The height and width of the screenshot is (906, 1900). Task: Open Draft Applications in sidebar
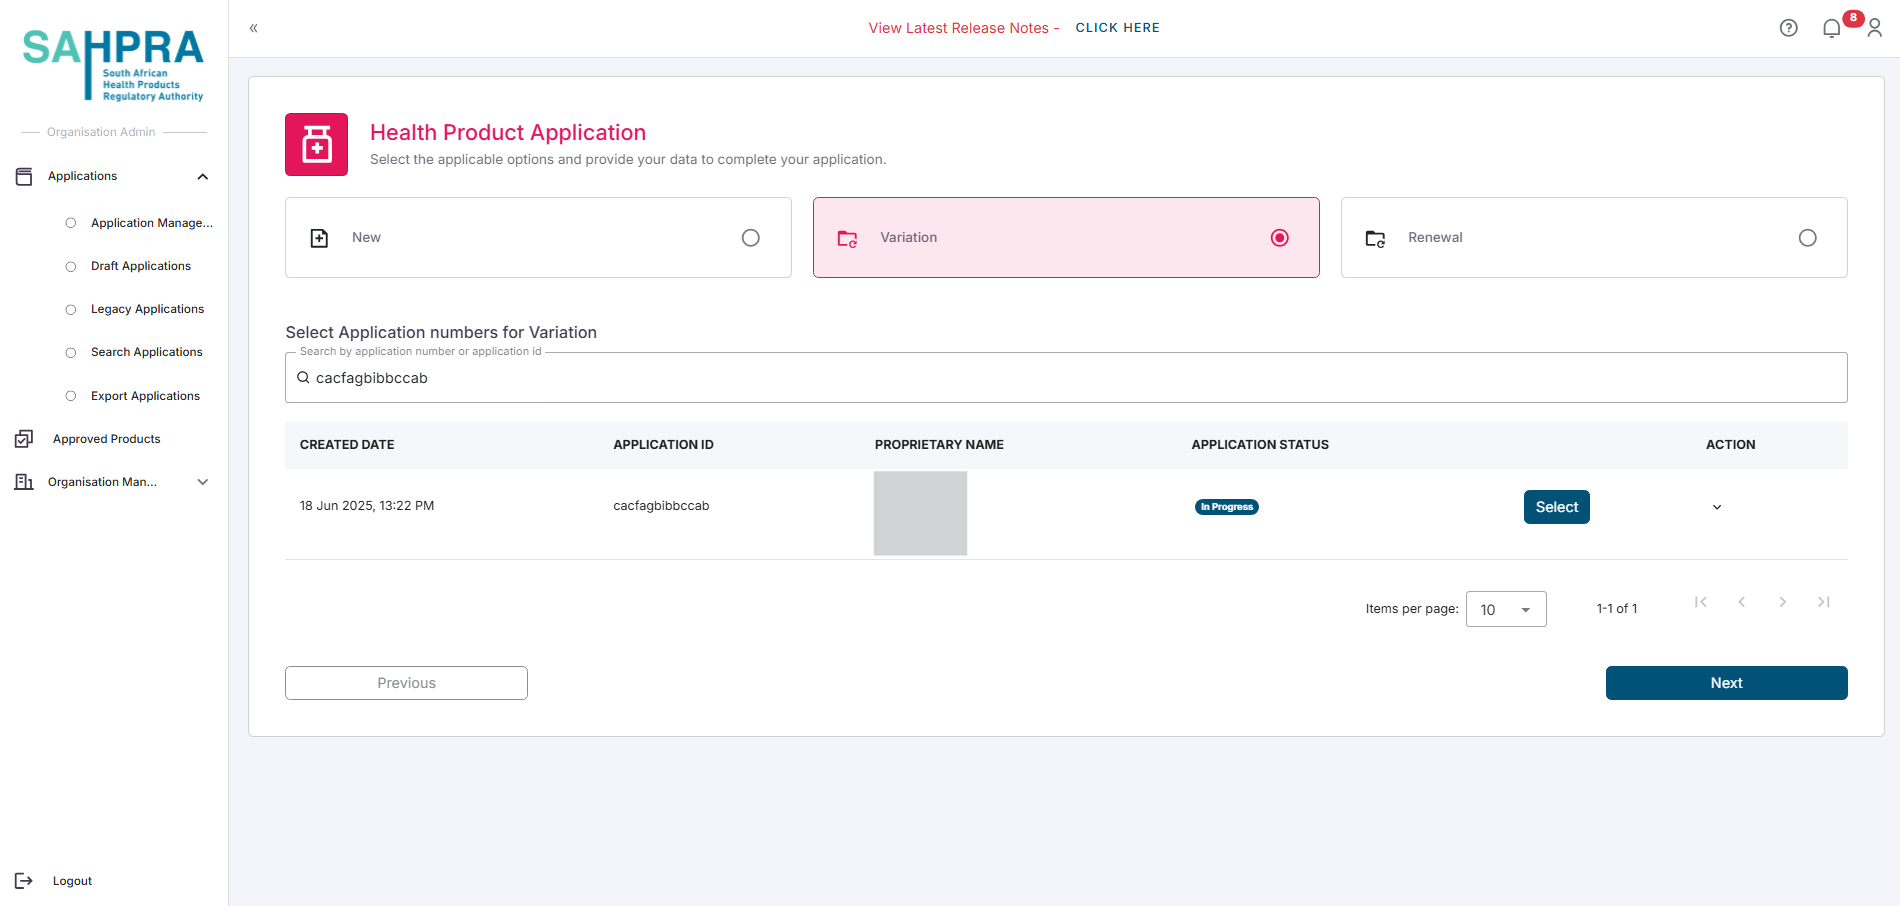[141, 266]
